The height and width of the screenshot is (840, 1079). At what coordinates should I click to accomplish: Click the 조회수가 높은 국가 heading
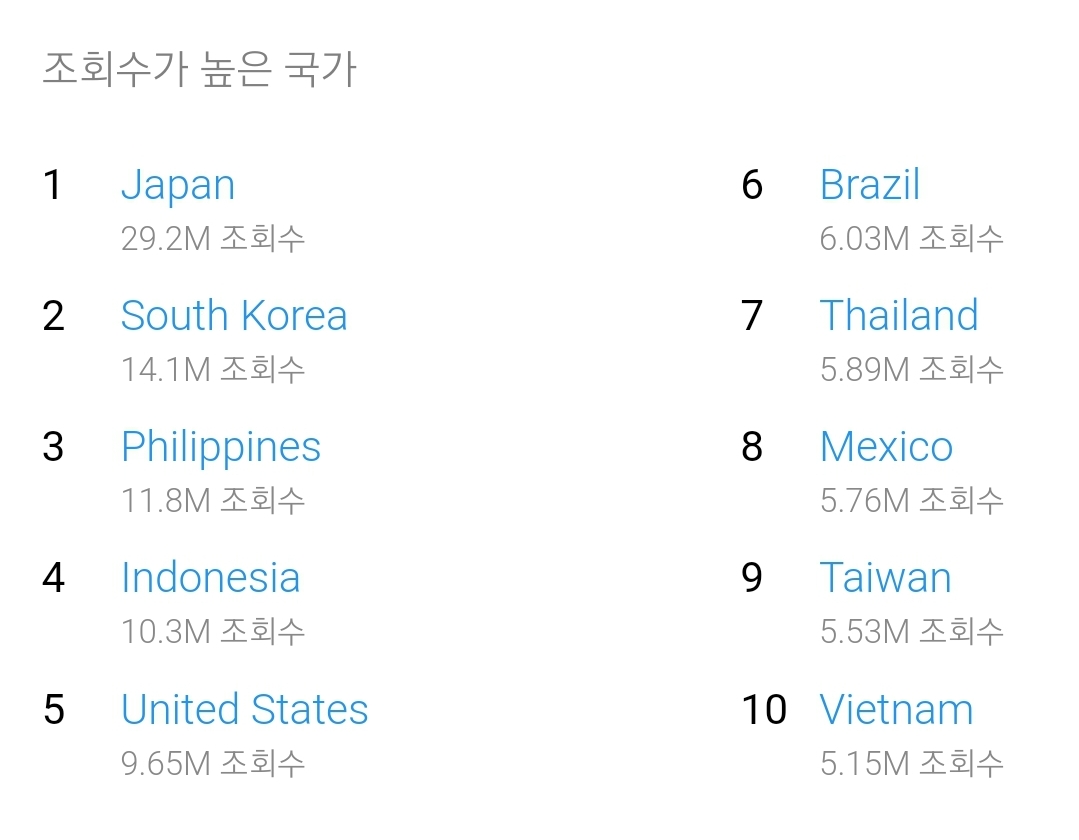(x=199, y=71)
